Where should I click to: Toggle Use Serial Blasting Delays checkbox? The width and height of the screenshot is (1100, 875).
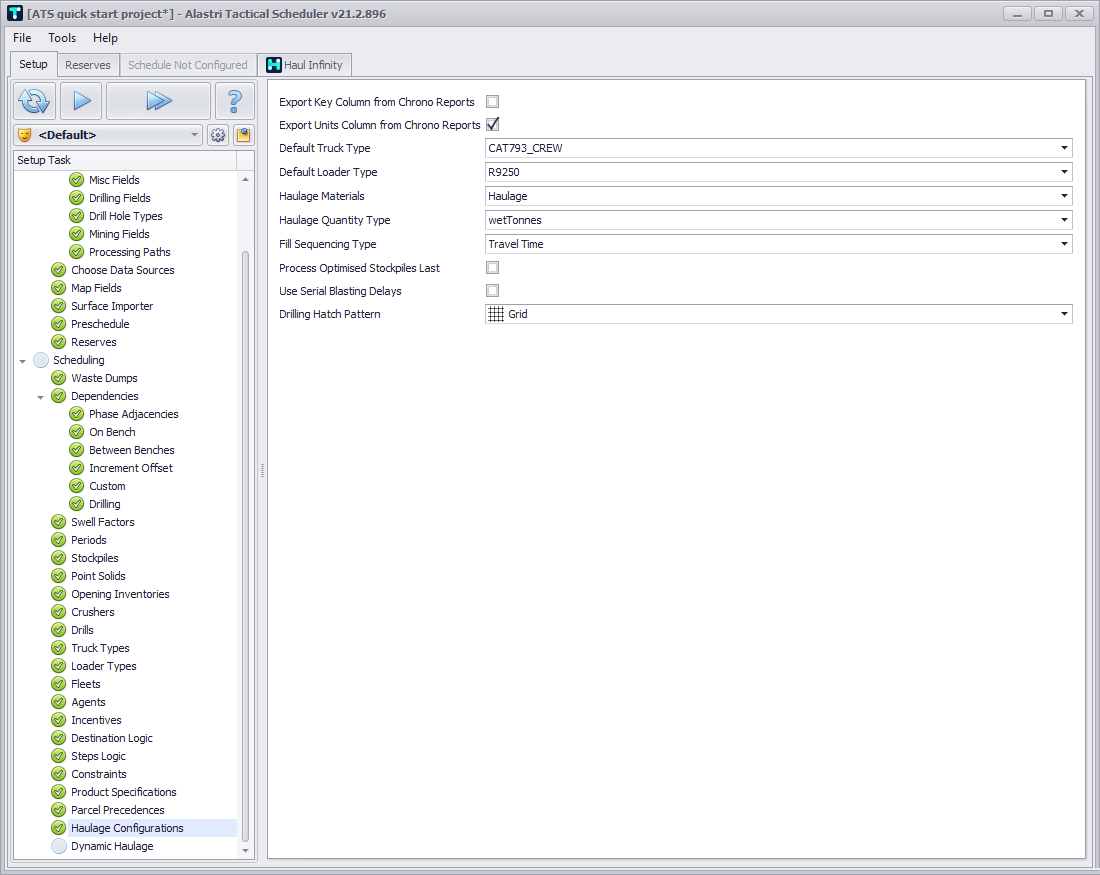point(492,291)
